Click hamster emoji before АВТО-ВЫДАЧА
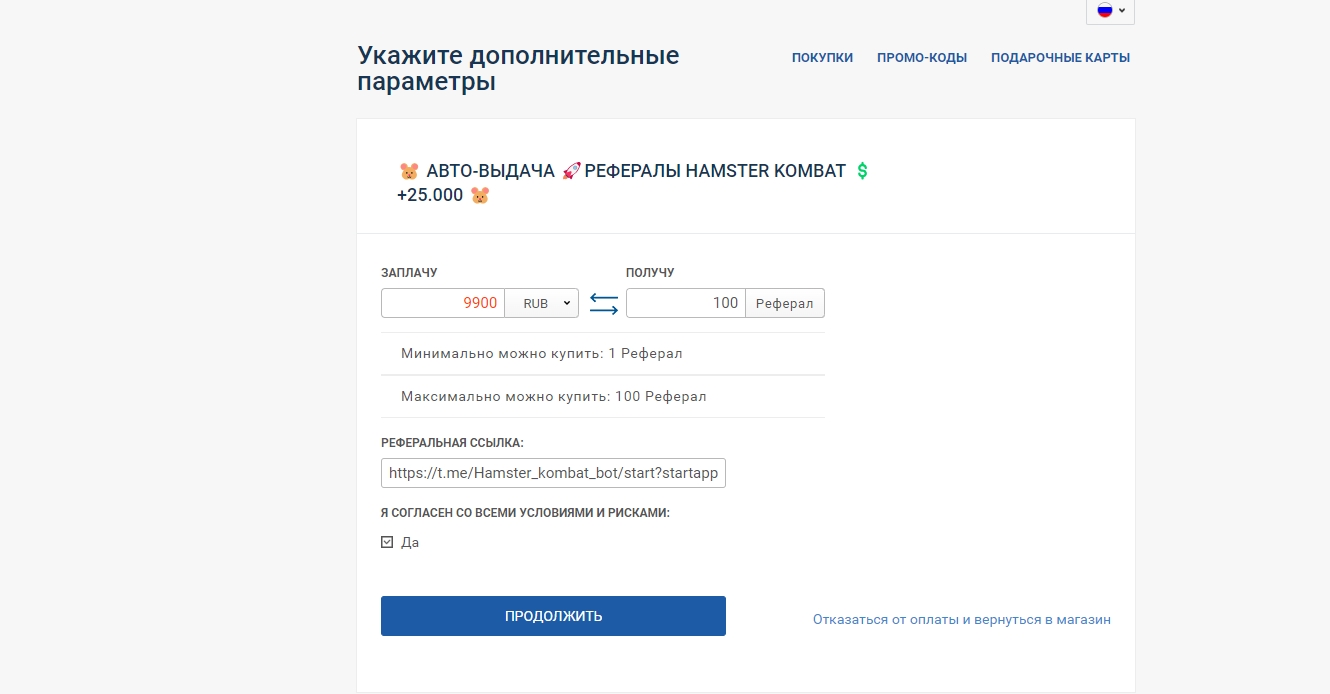Screen dimensions: 1330x694 pos(409,171)
